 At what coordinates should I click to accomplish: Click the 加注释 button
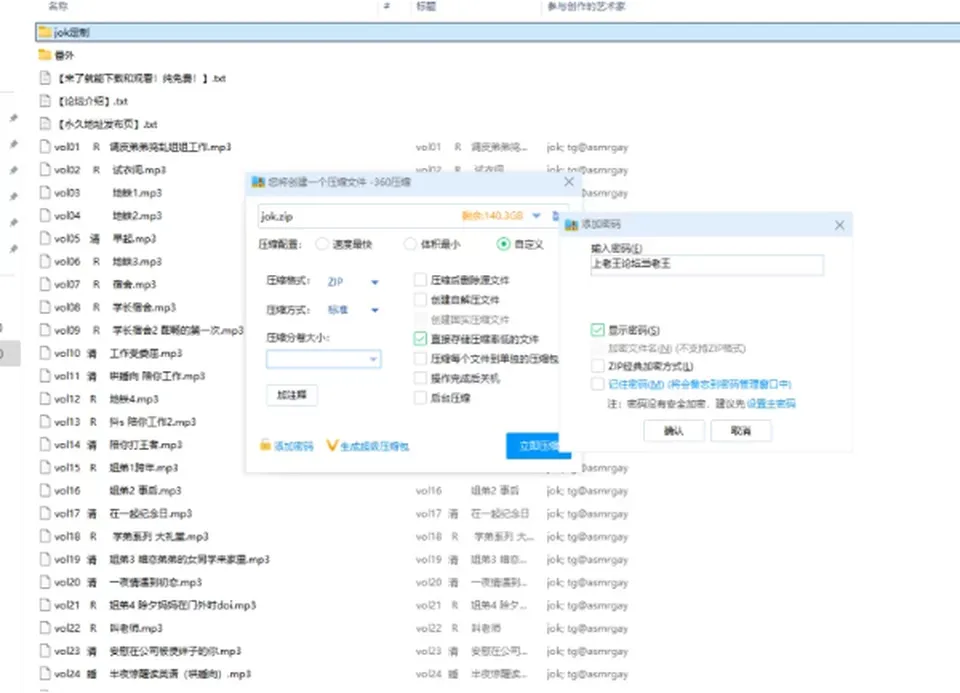(292, 395)
